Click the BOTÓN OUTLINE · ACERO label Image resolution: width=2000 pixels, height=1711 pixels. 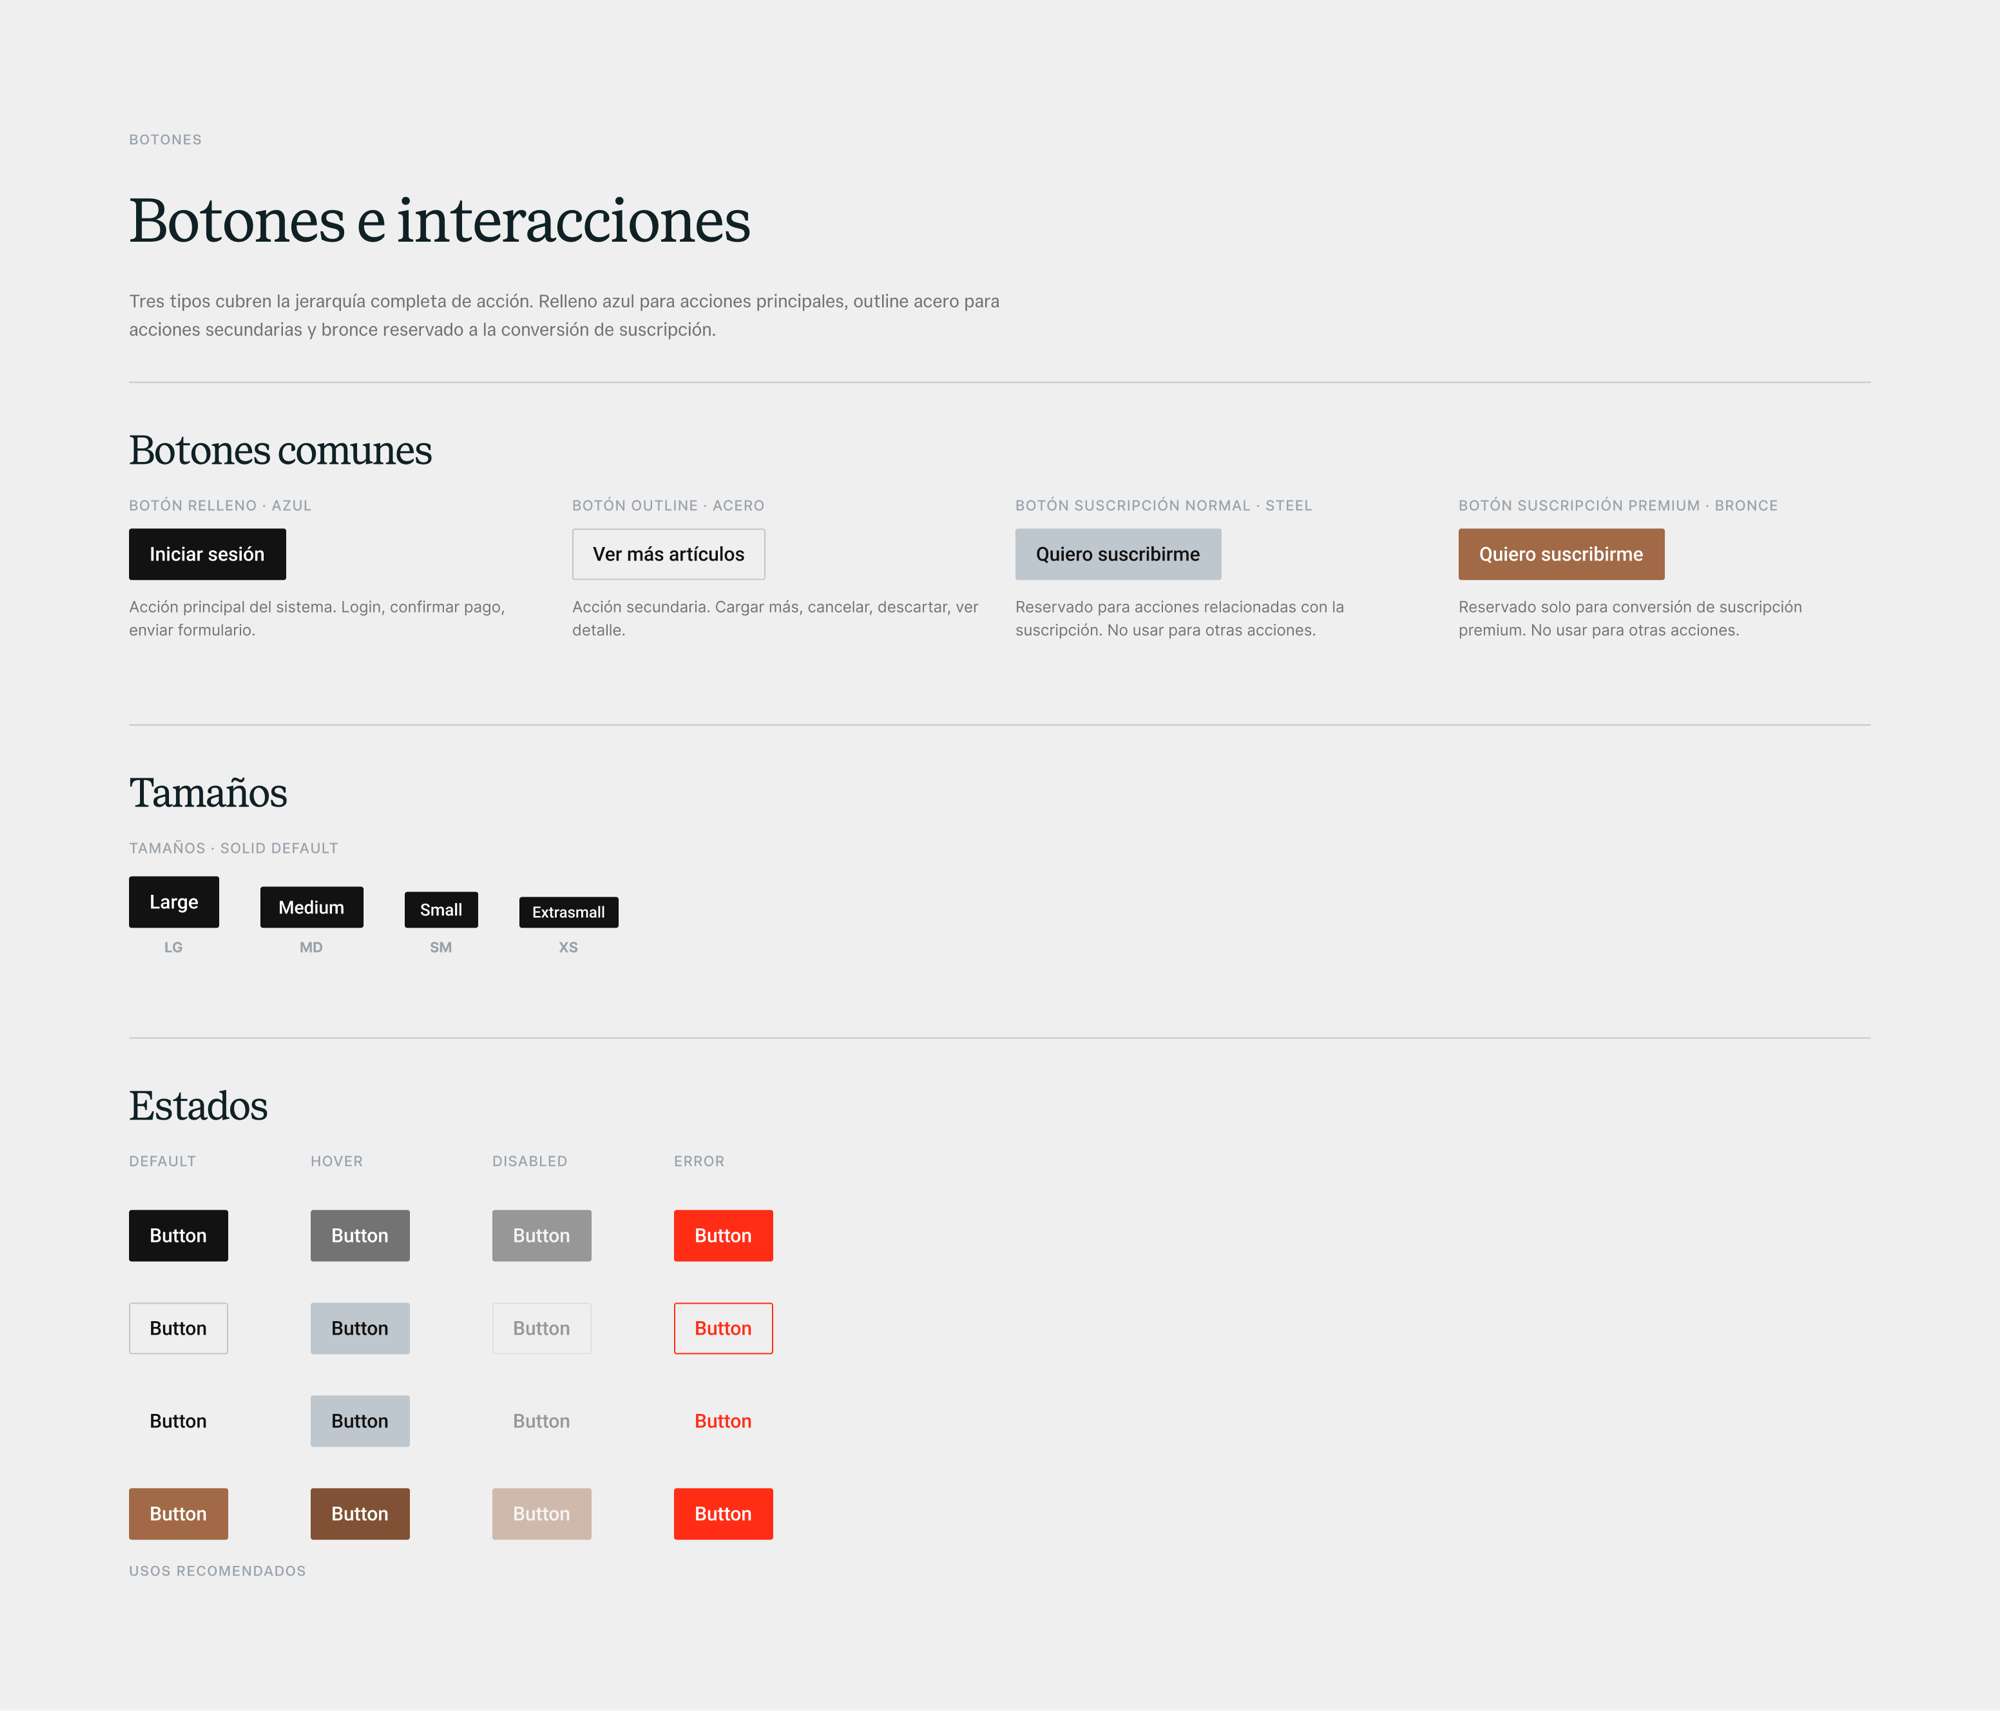point(668,506)
